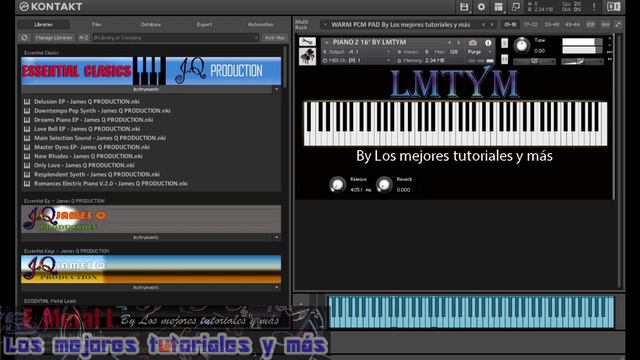Toggle A-Z library sorting

tap(83, 38)
